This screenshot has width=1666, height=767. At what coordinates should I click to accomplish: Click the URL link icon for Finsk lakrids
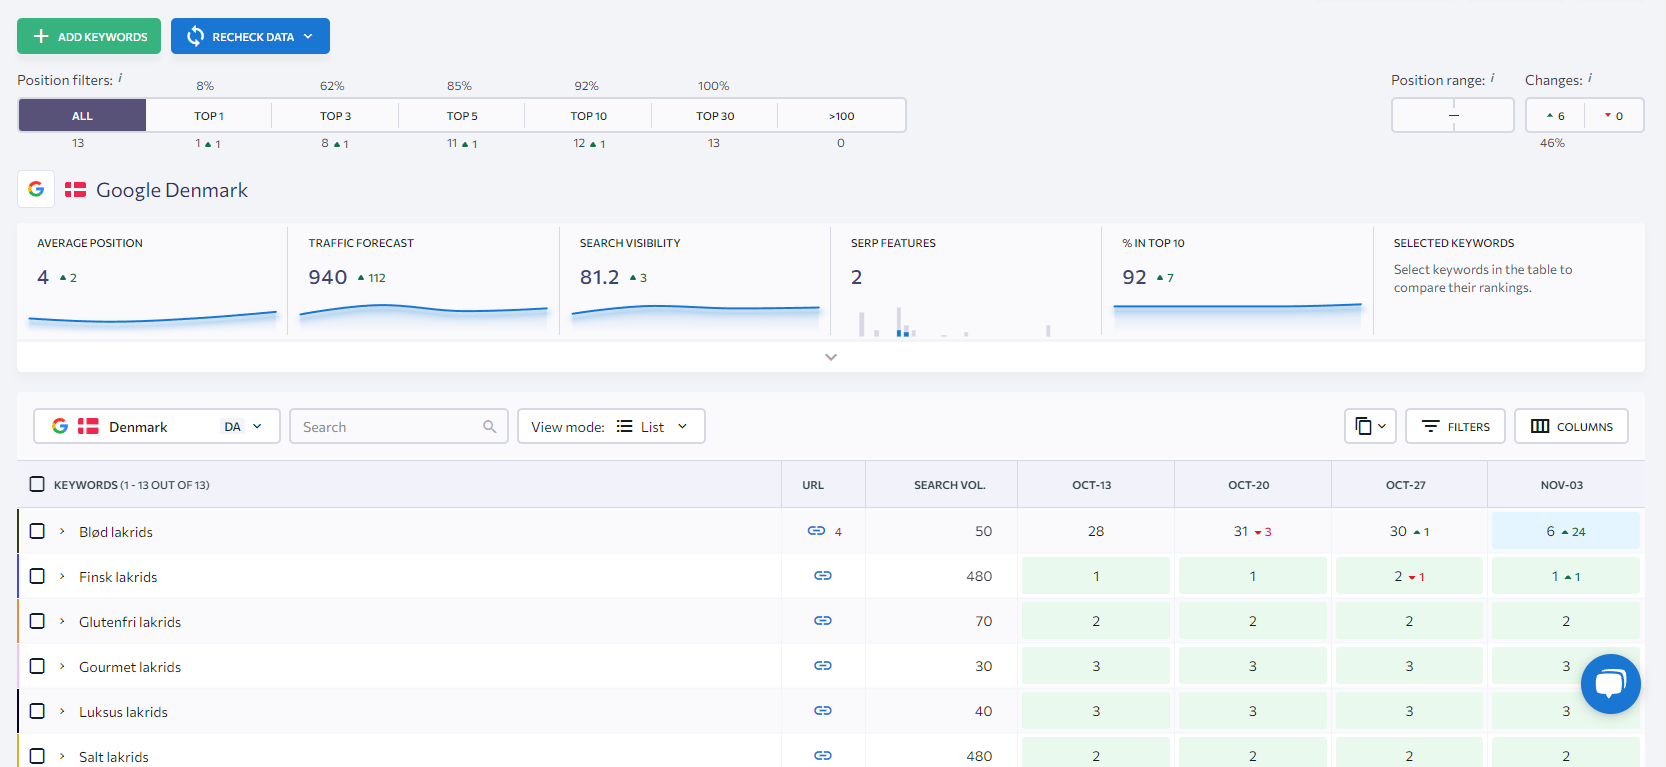[823, 576]
